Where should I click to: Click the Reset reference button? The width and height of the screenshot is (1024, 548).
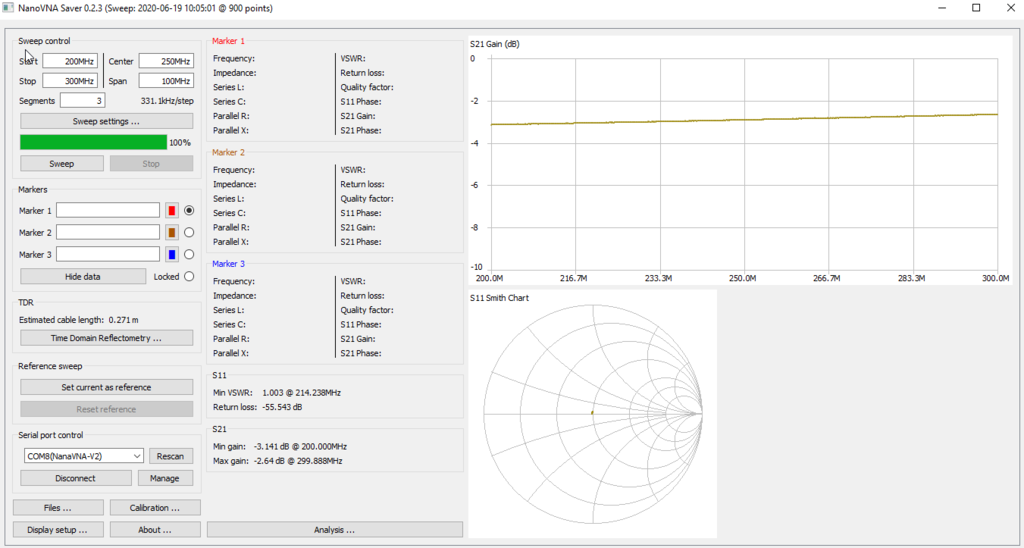(106, 410)
